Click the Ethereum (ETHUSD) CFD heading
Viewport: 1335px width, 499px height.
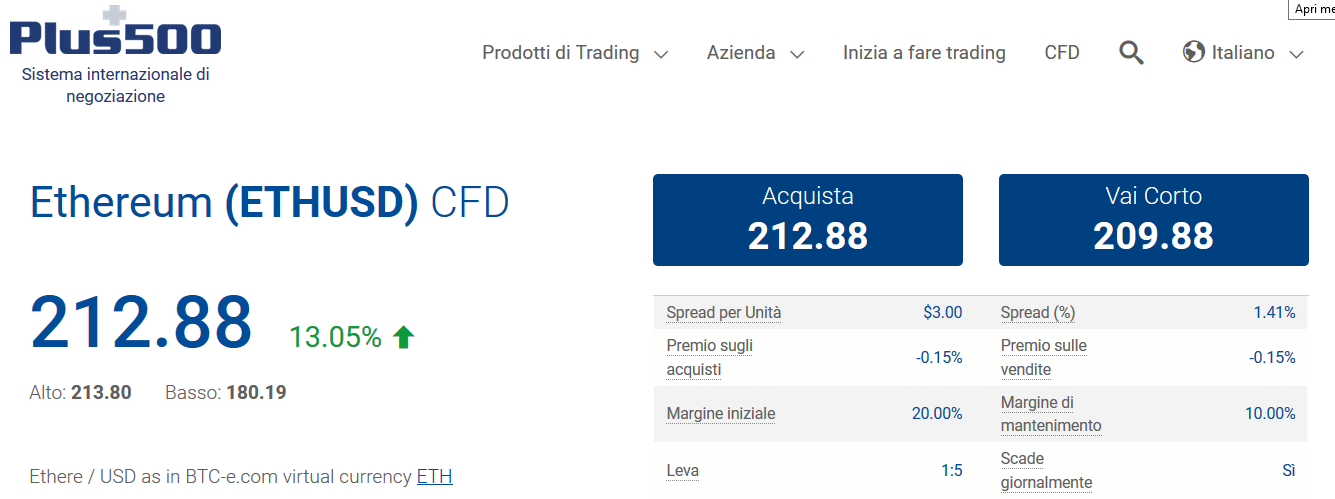point(270,203)
